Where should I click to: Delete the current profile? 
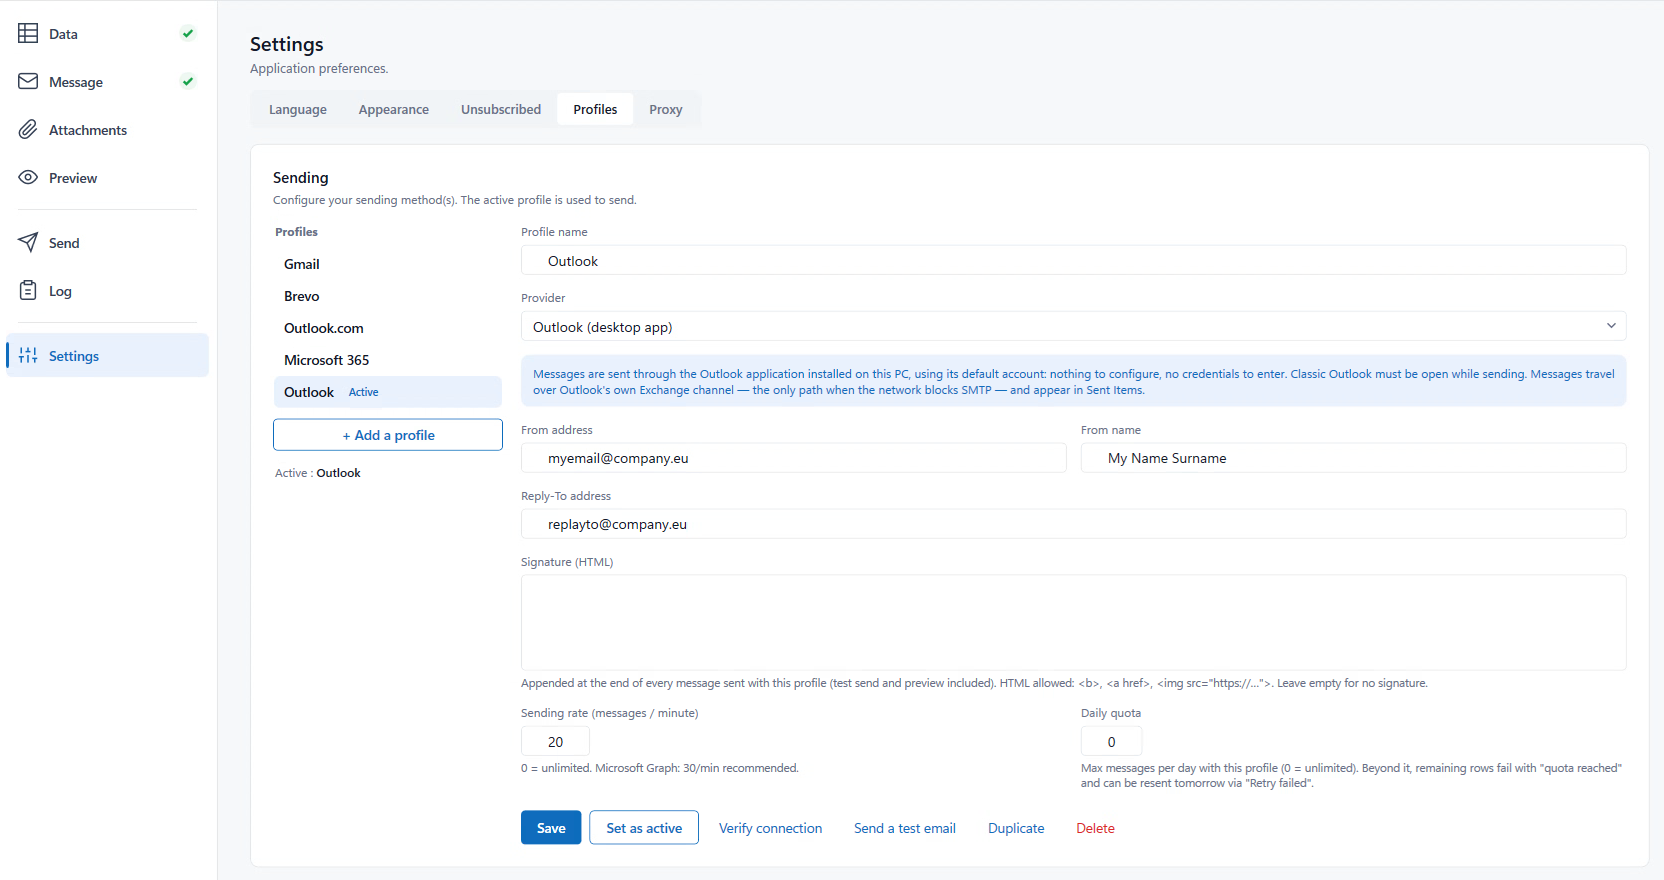(x=1095, y=828)
